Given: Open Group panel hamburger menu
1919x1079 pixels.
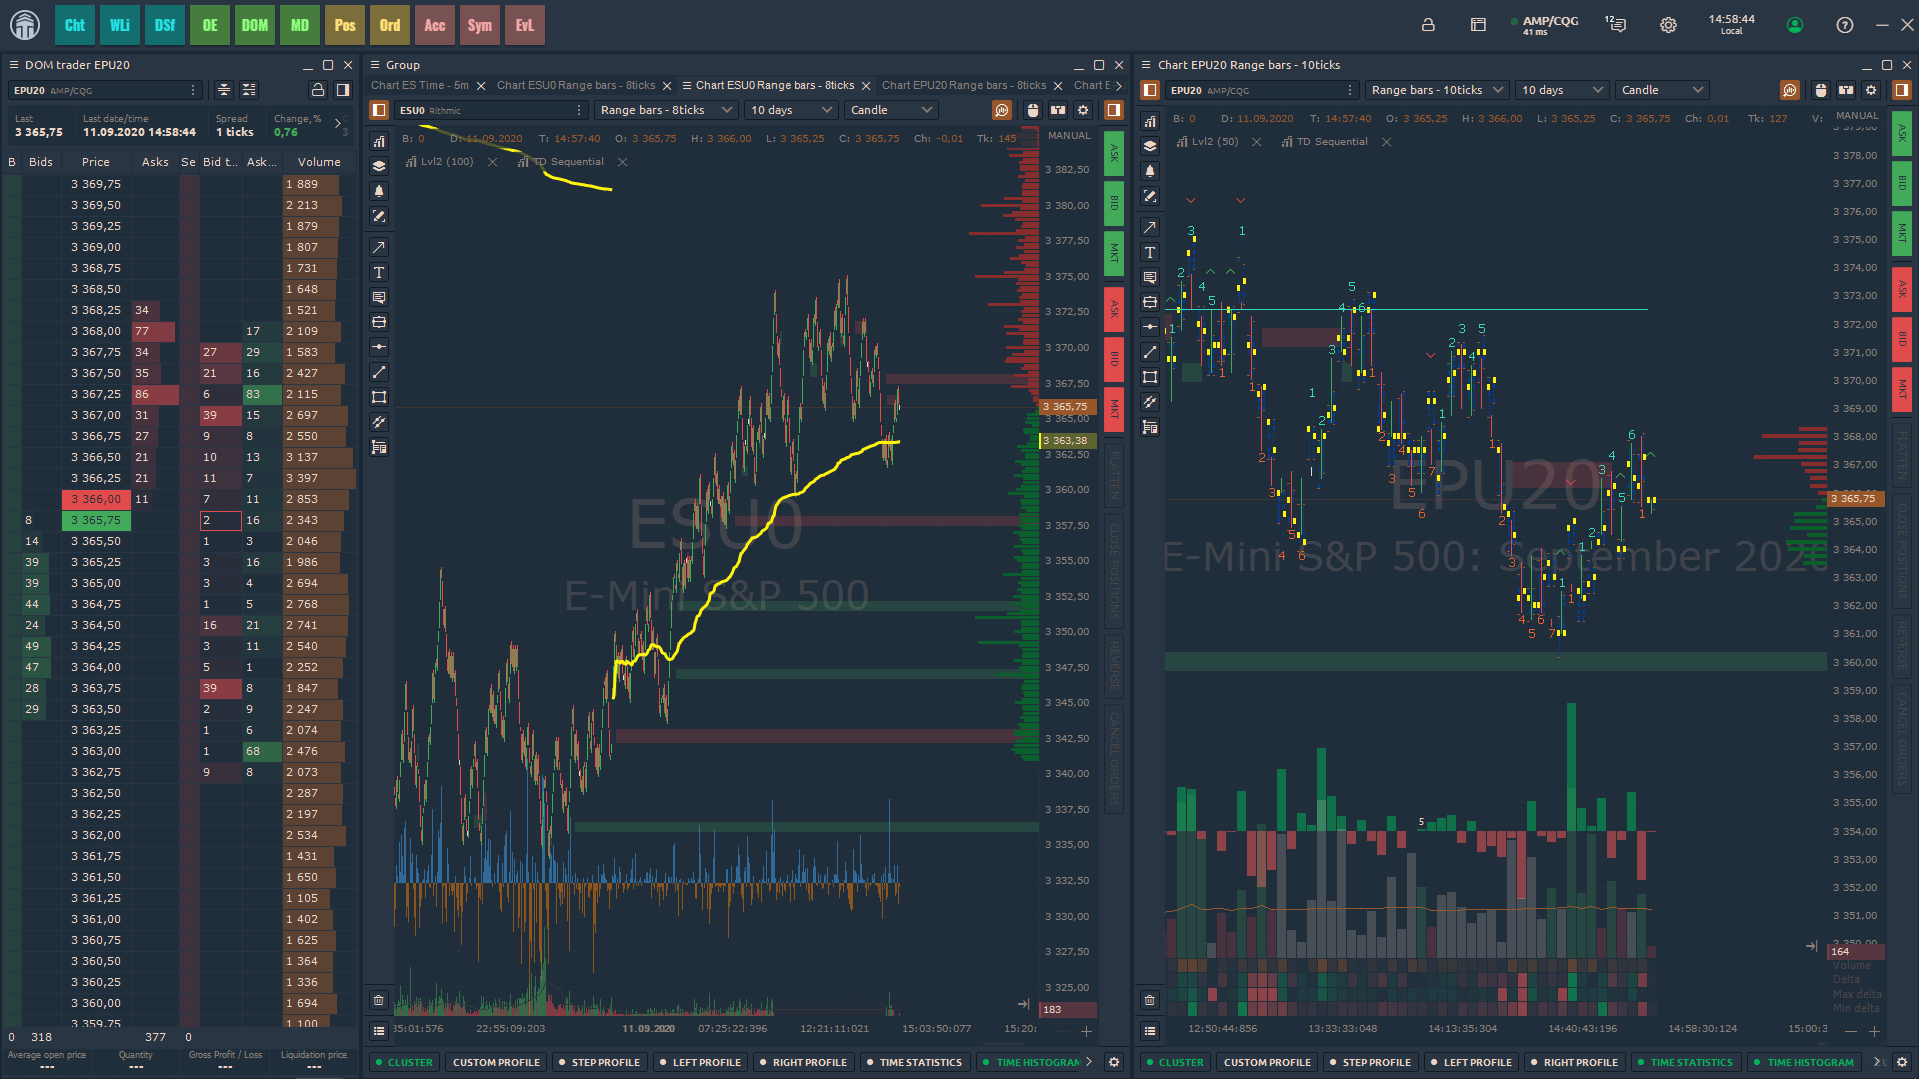Looking at the screenshot, I should [x=375, y=65].
